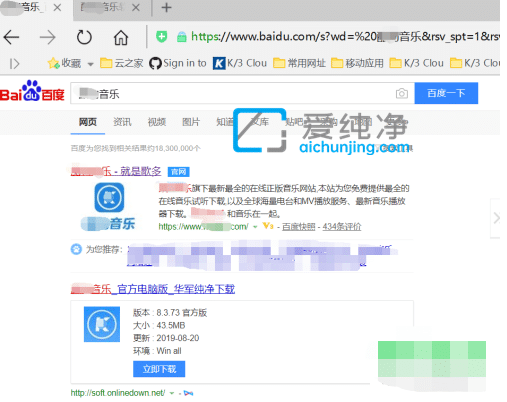Go back using the browser back arrow
The width and height of the screenshot is (507, 402).
(x=11, y=37)
